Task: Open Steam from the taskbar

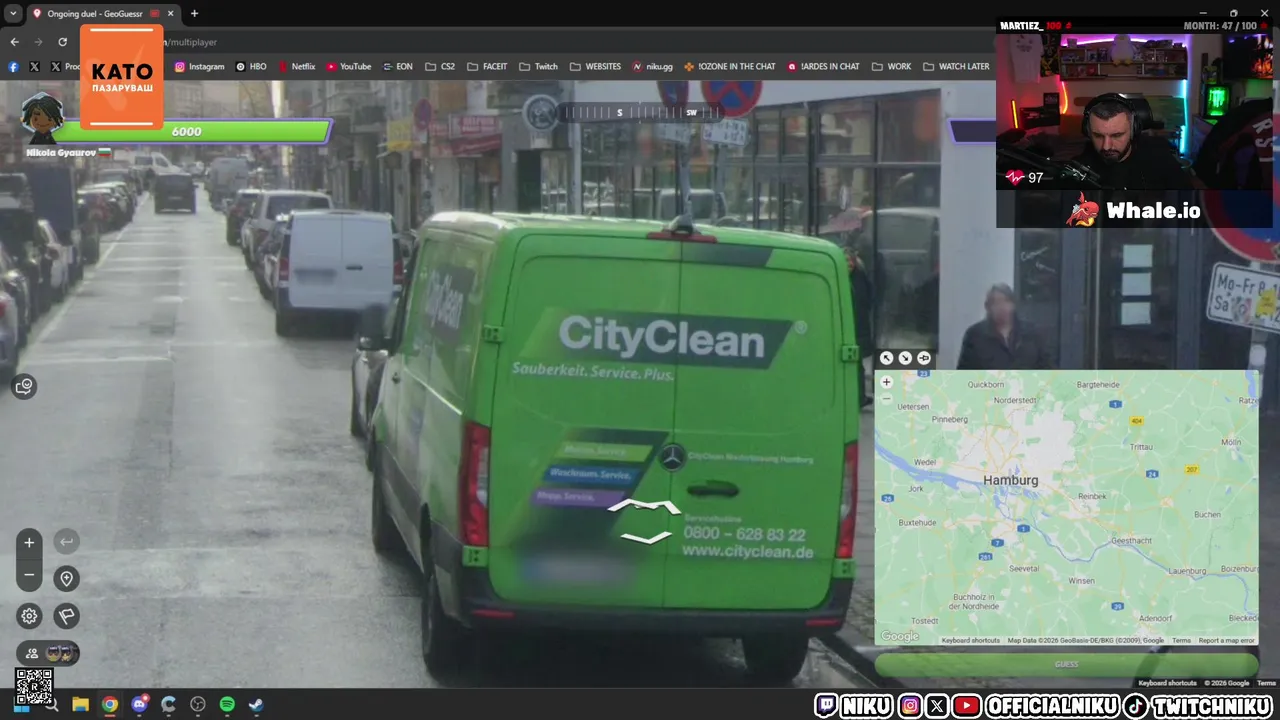Action: tap(256, 705)
